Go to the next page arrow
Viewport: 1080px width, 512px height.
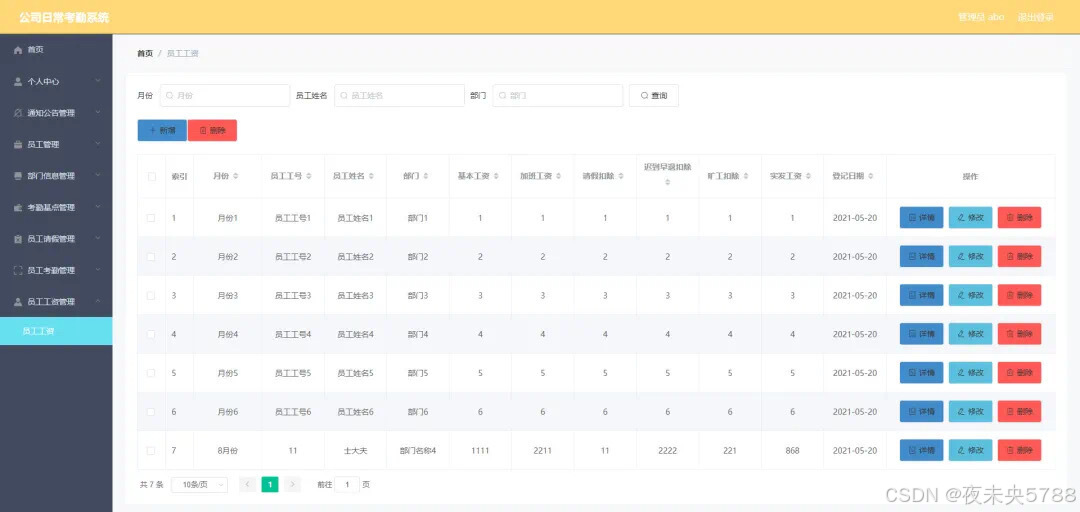(293, 484)
